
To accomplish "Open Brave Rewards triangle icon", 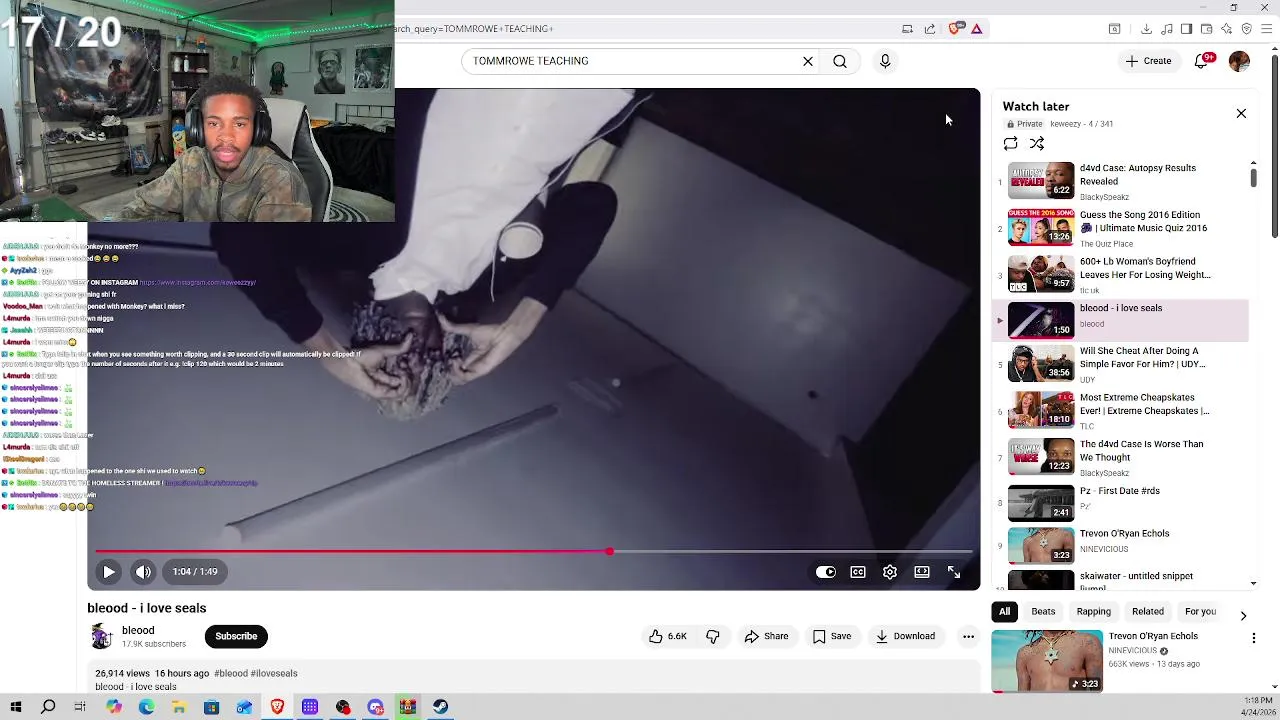I will (976, 29).
